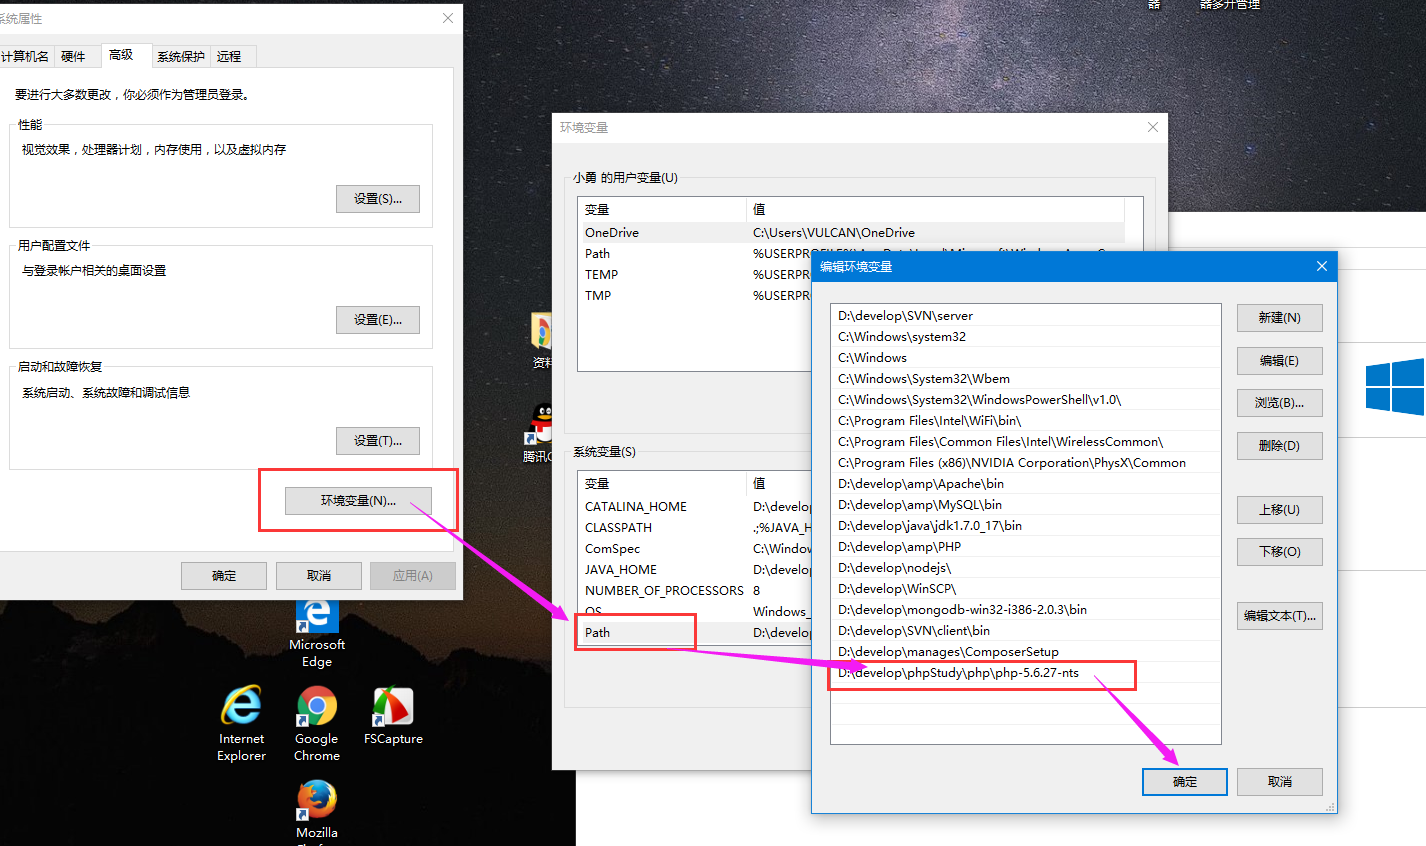
Task: Open the Tencent QQ penguin icon
Action: [541, 424]
